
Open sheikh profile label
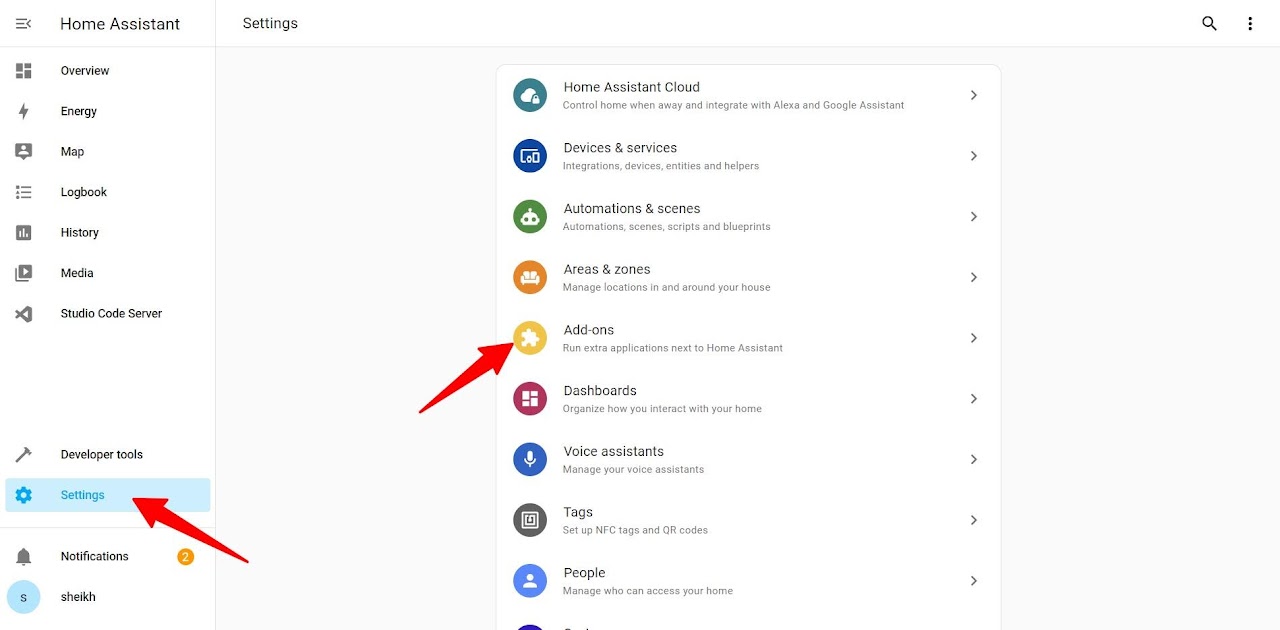(78, 597)
